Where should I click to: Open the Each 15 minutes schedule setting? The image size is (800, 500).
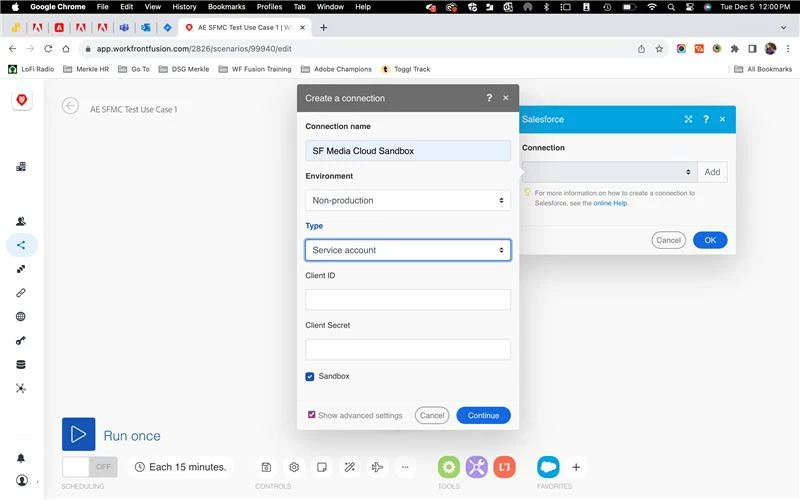(x=180, y=467)
